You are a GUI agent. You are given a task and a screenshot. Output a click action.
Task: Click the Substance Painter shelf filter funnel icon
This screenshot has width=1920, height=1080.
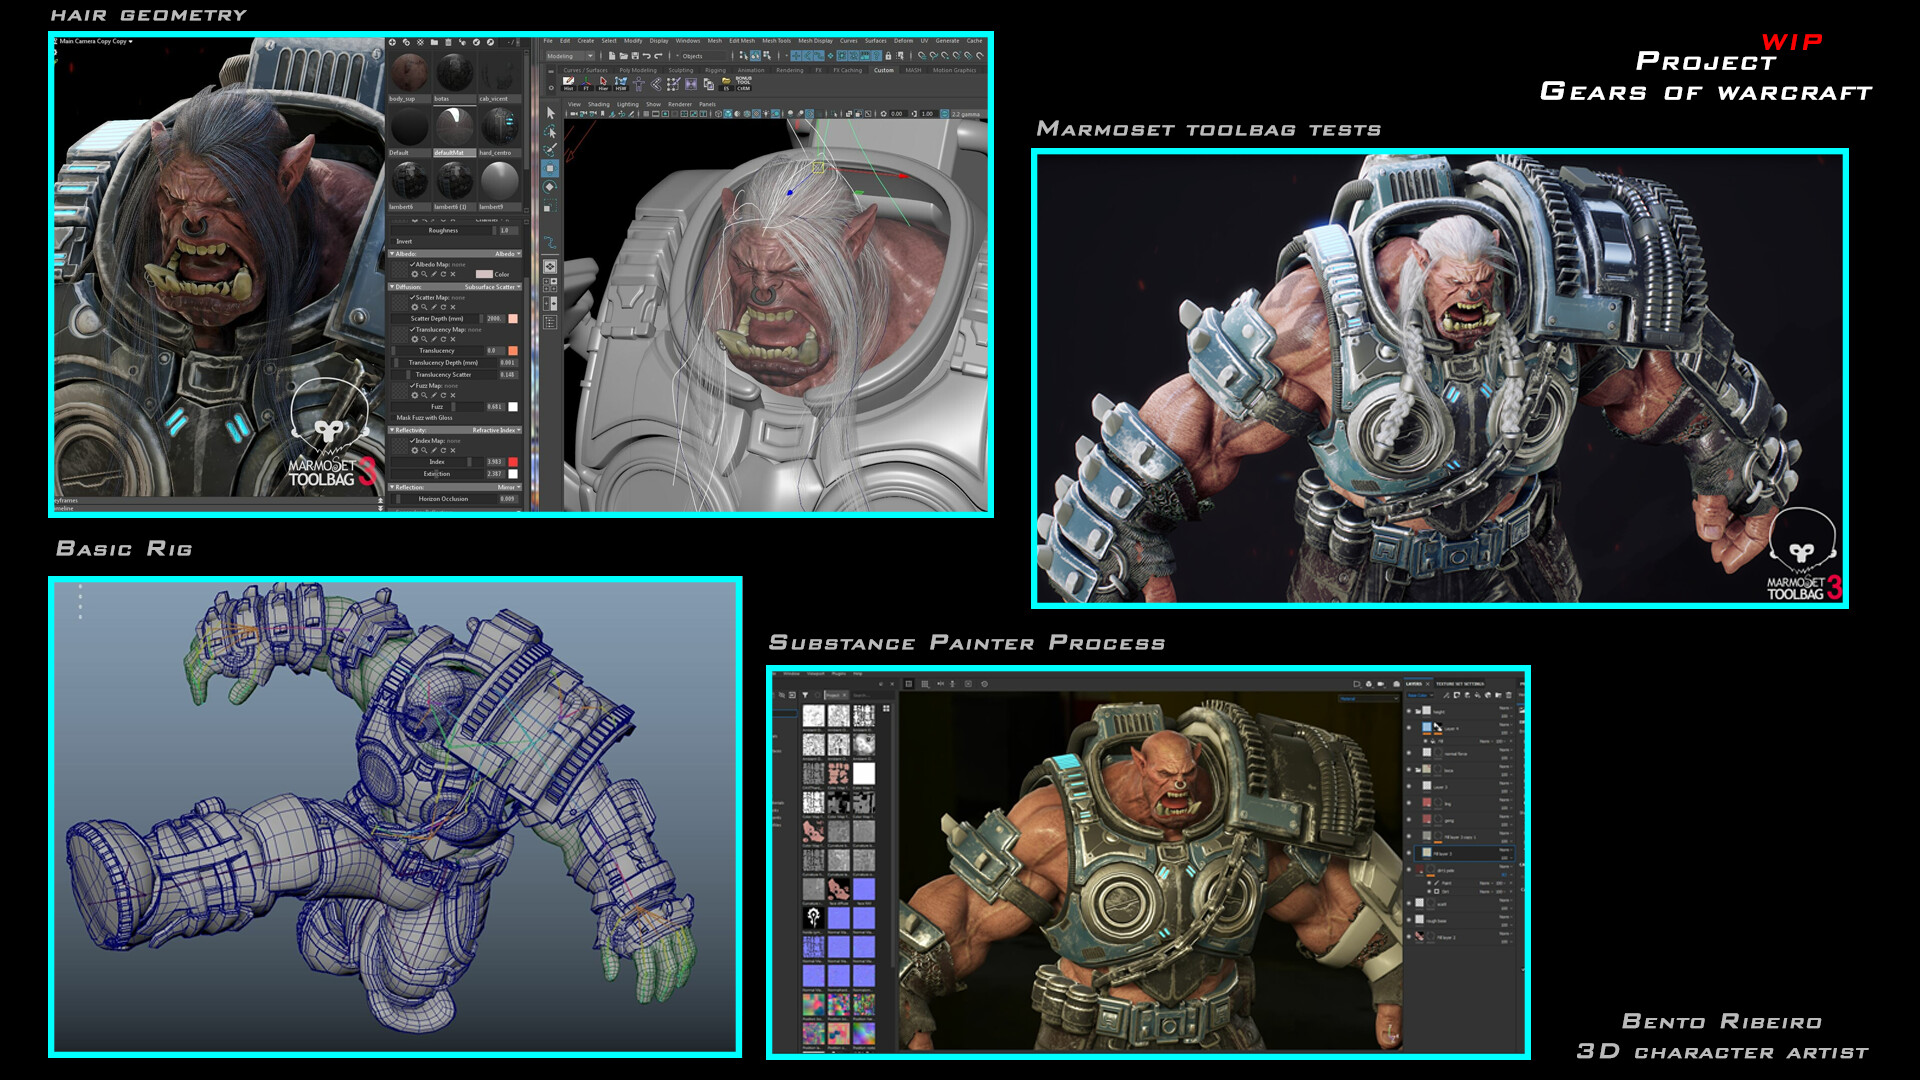(x=805, y=695)
